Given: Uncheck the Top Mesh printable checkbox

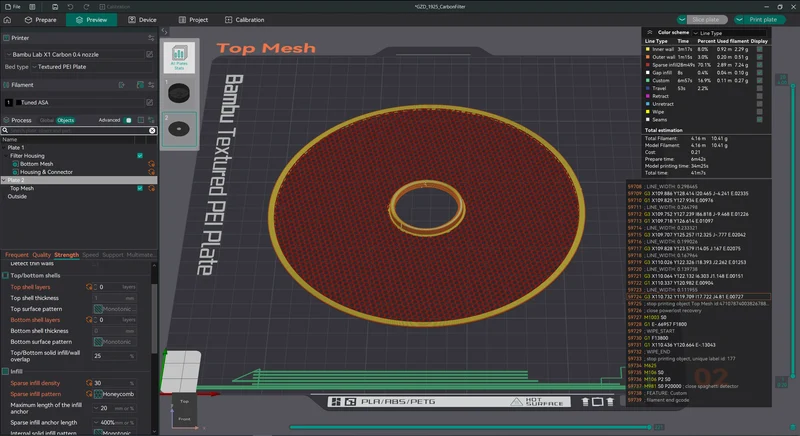Looking at the screenshot, I should 140,189.
